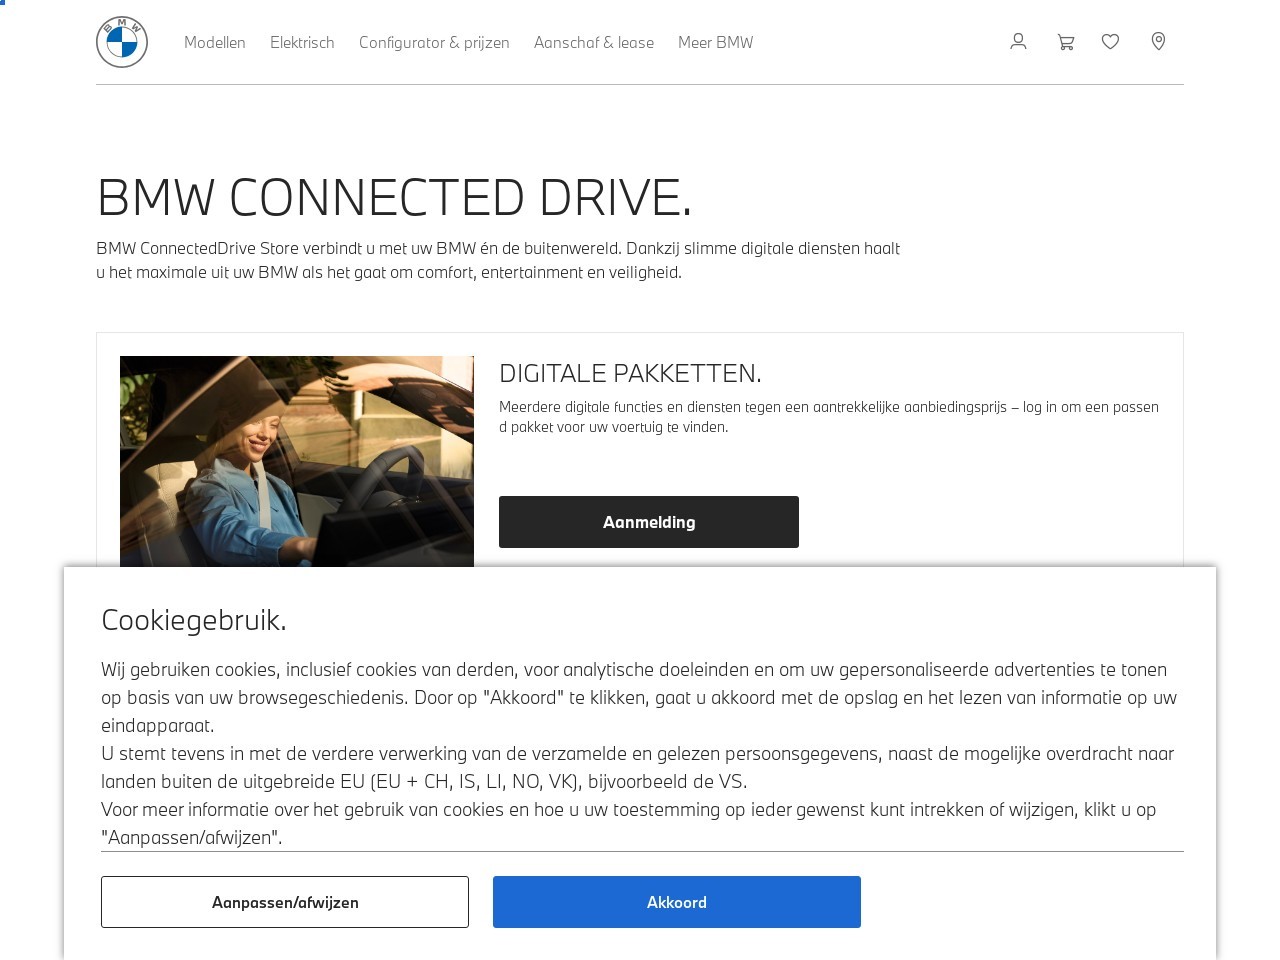
Task: Open the Meer BMW menu
Action: pyautogui.click(x=716, y=42)
